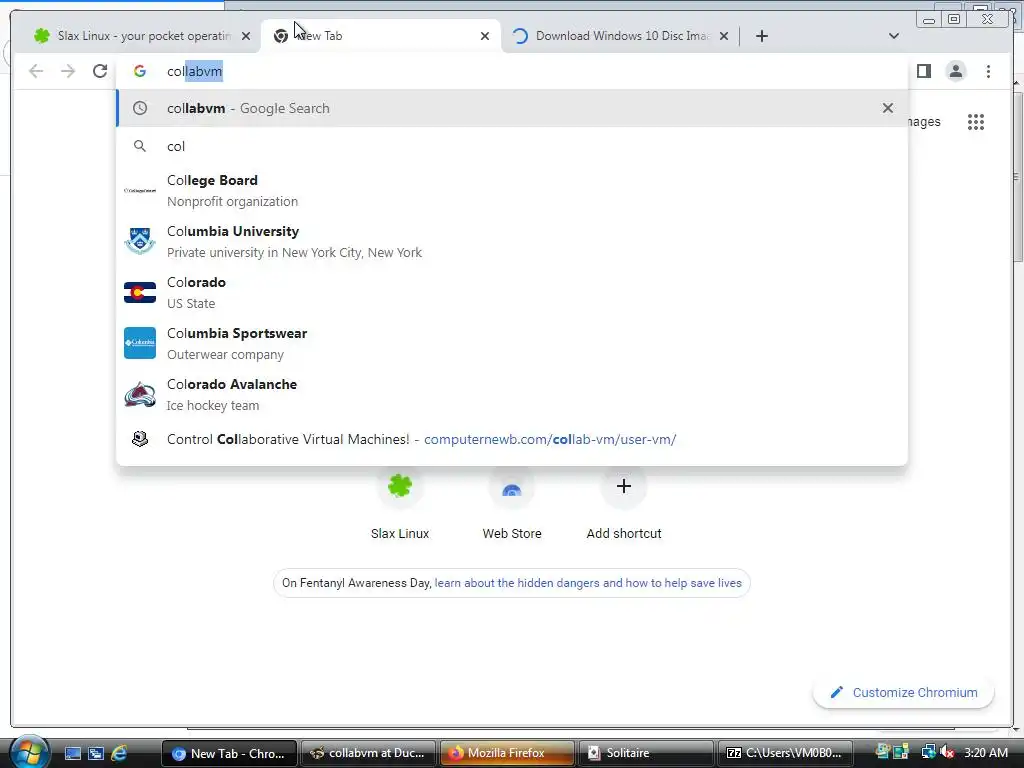Select Colorado US State suggestion
The height and width of the screenshot is (768, 1024).
(x=511, y=293)
